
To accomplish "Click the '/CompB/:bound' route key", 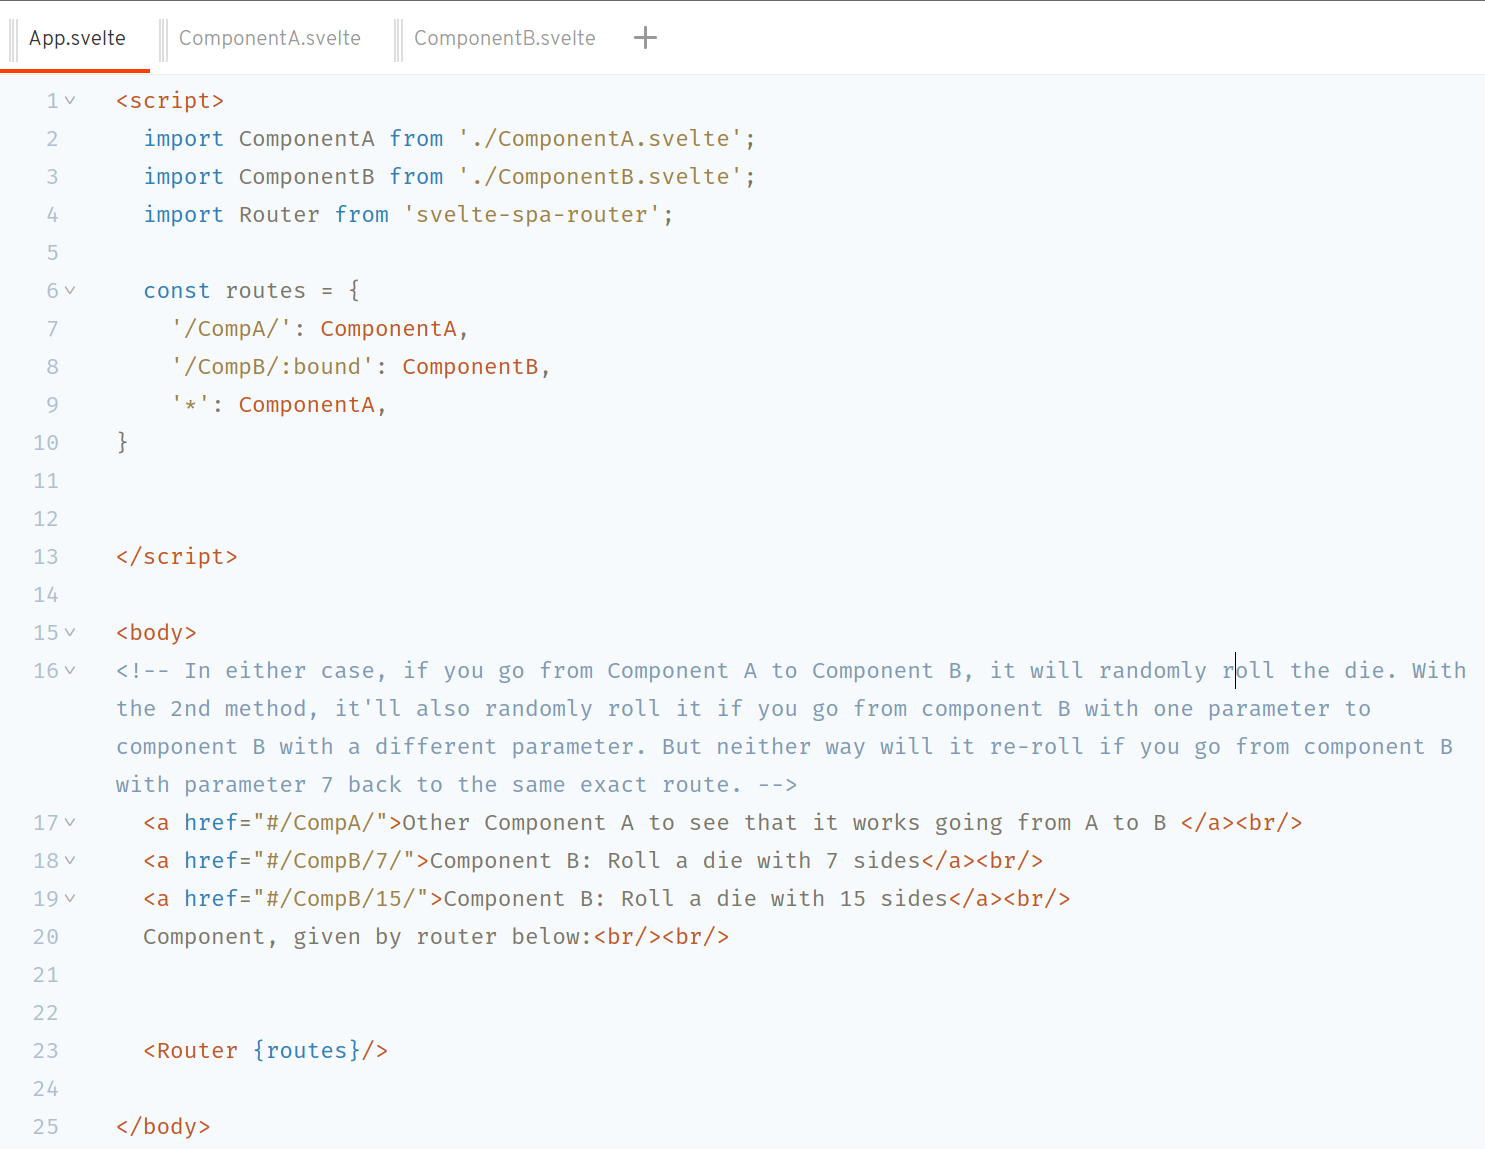I will 272,366.
